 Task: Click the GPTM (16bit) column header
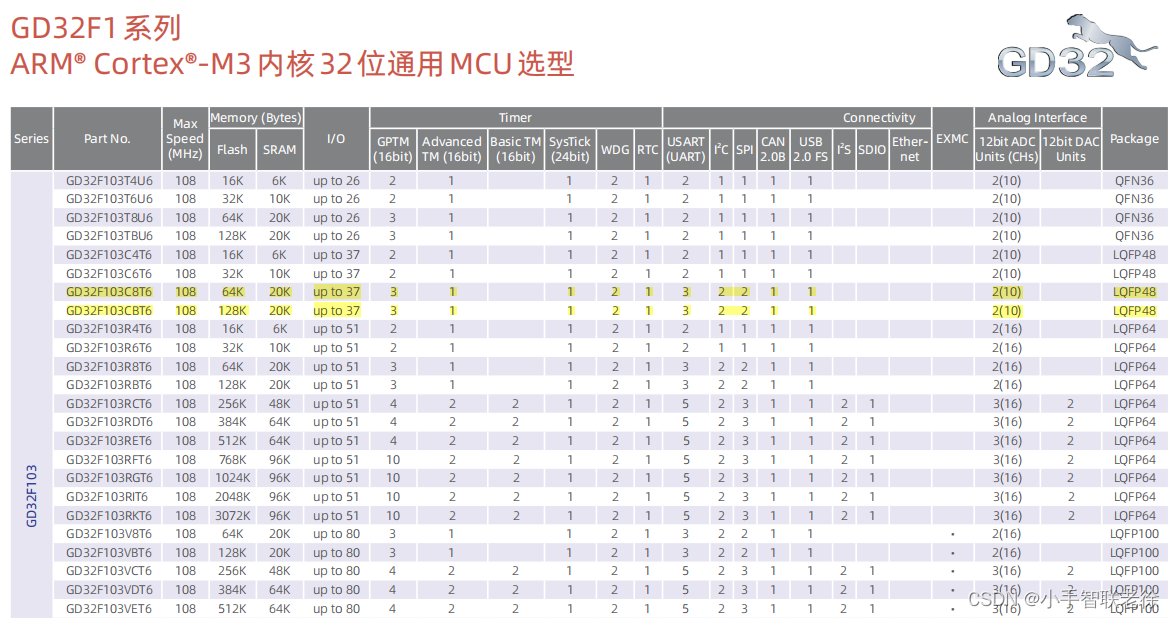click(x=393, y=149)
